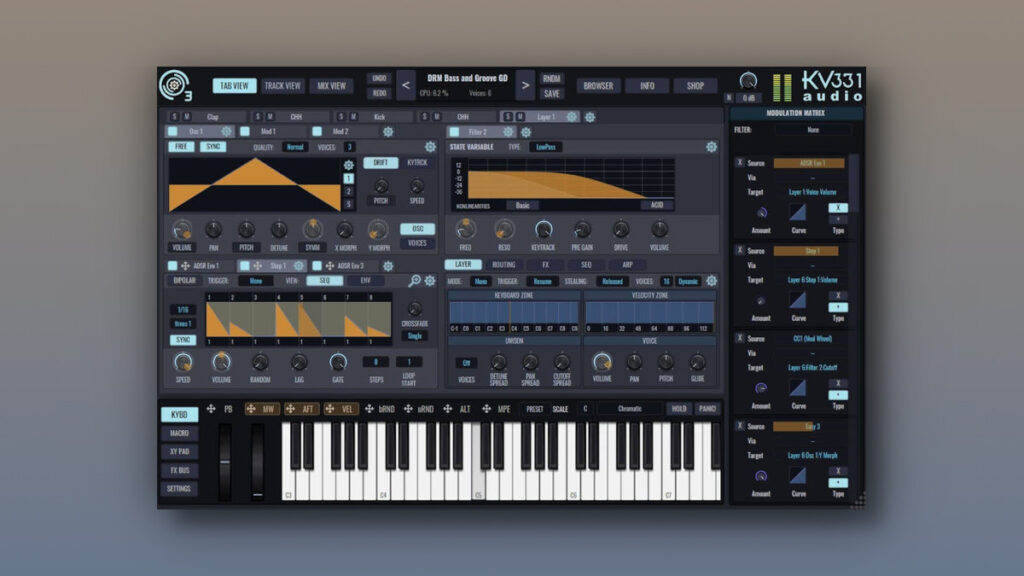Click the zoom magnifier in the step sequencer
Screen dimensions: 1024x576
coord(414,279)
